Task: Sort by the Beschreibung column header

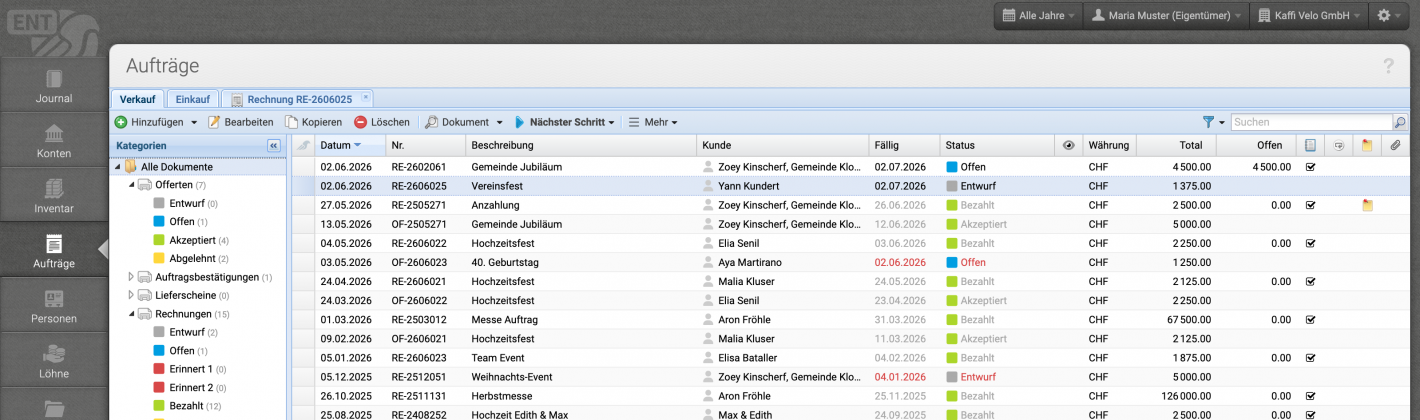Action: click(581, 145)
